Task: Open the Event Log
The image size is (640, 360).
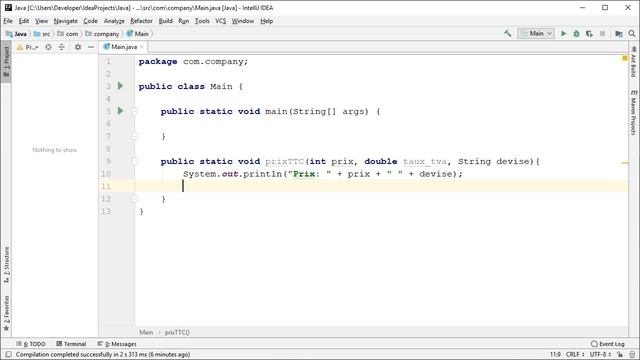Action: (608, 344)
